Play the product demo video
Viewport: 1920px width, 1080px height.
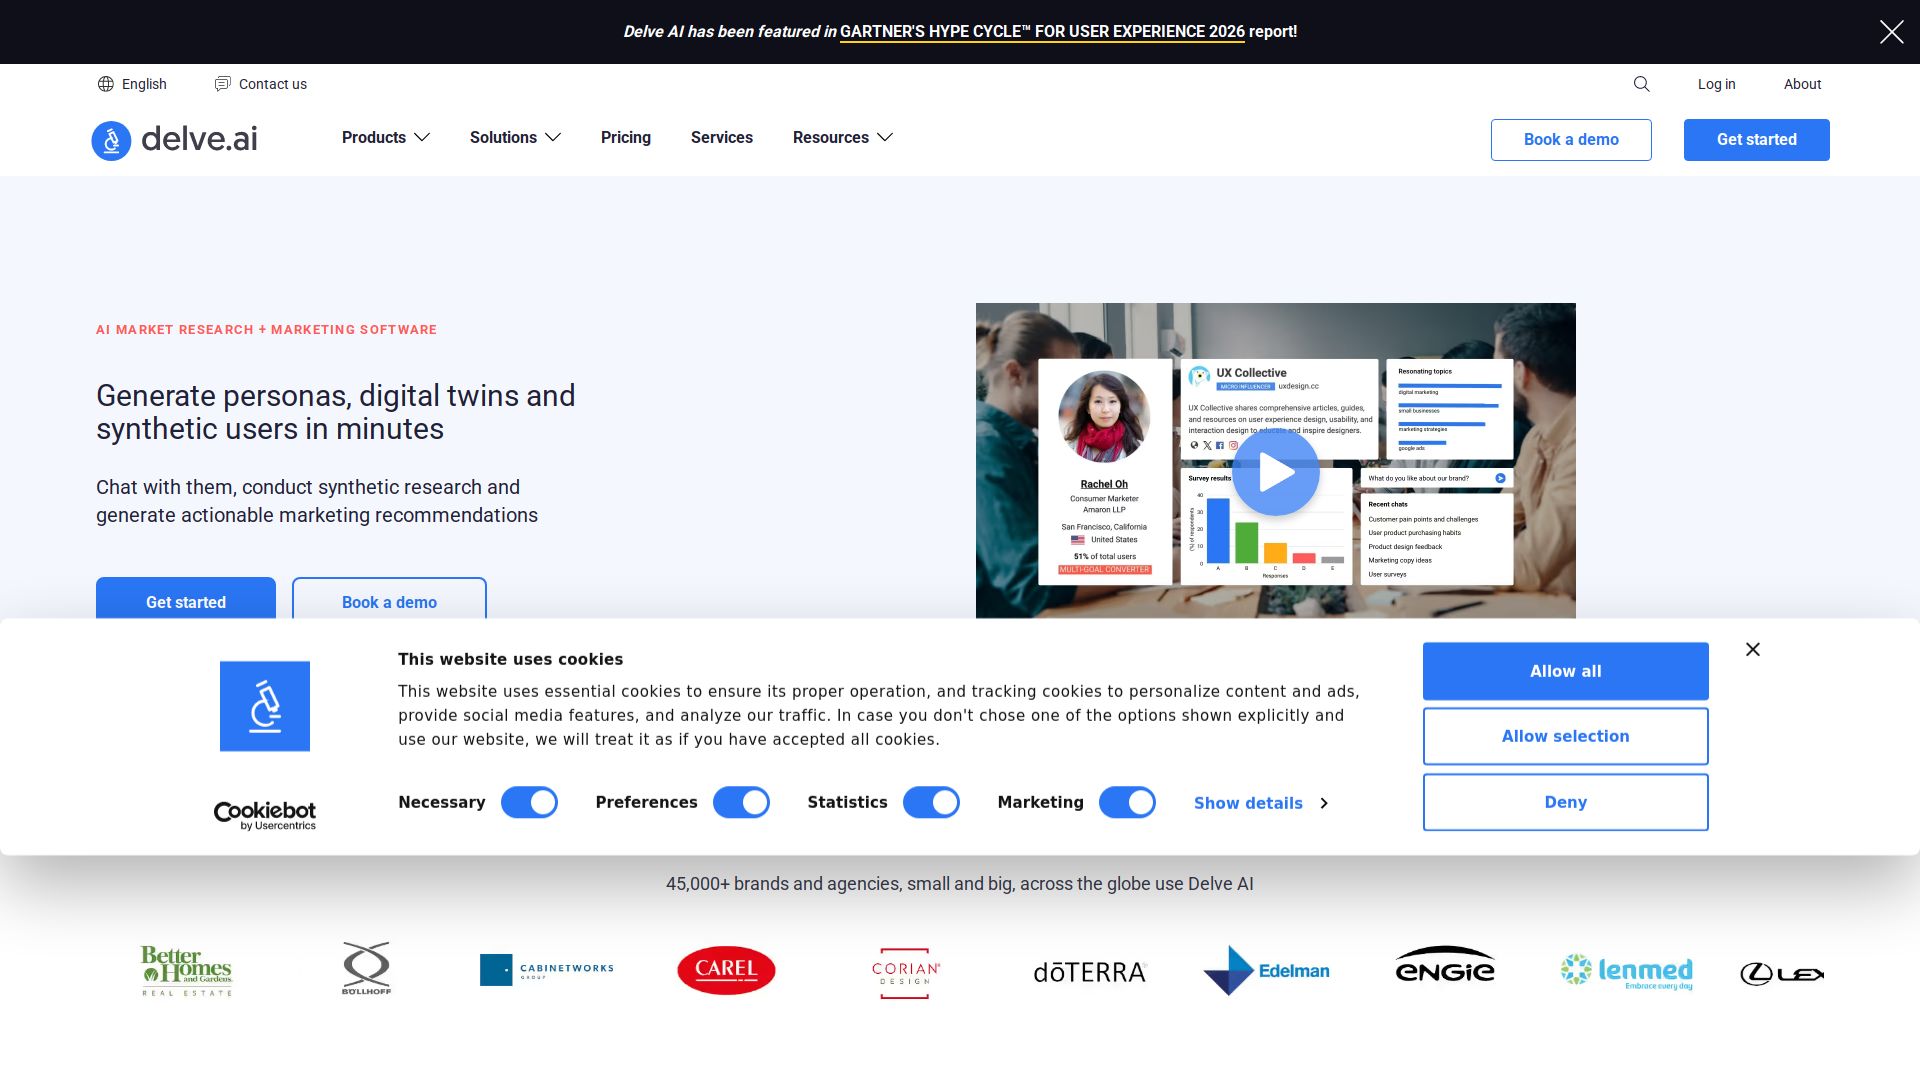(x=1275, y=472)
